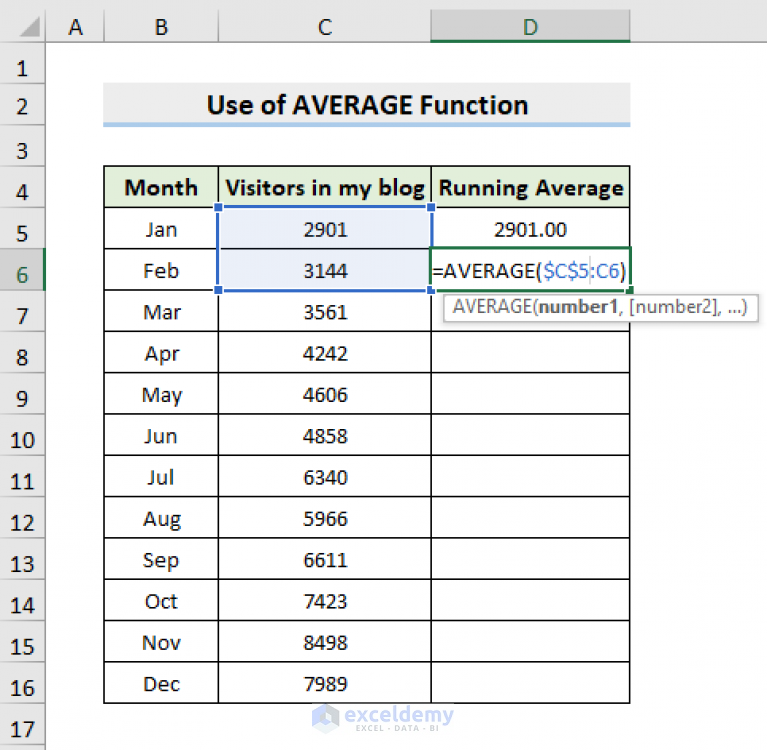Viewport: 767px width, 750px height.
Task: Click the select-all corner triangle
Action: click(29, 26)
